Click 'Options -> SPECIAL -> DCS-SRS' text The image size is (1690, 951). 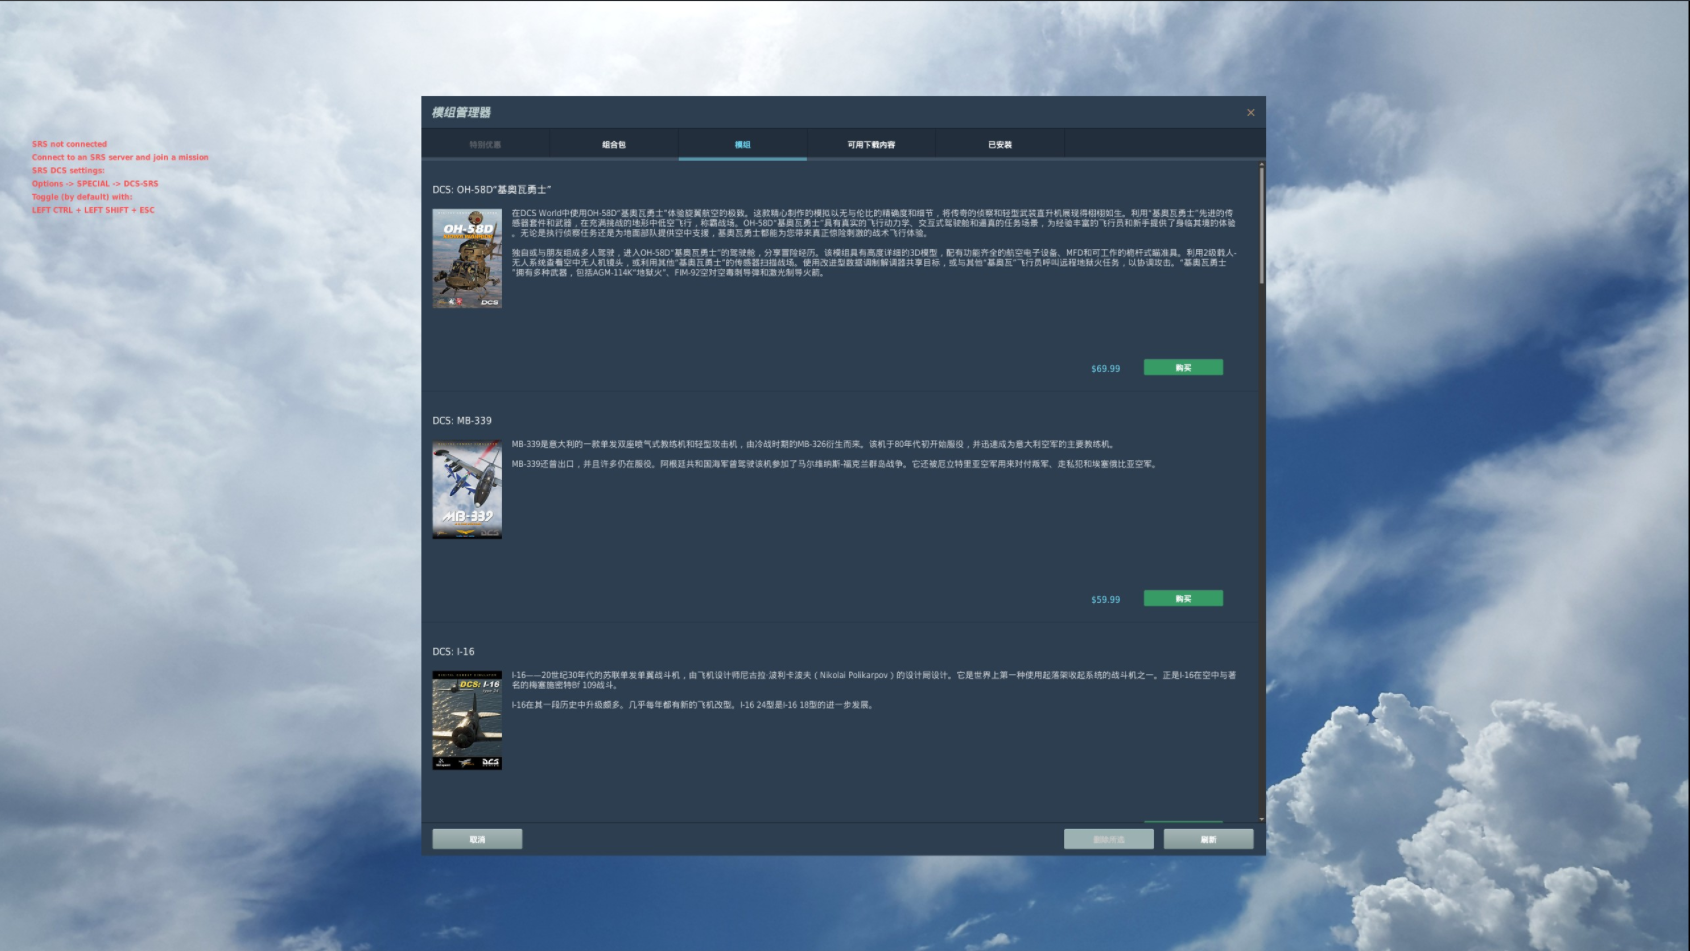tap(95, 183)
